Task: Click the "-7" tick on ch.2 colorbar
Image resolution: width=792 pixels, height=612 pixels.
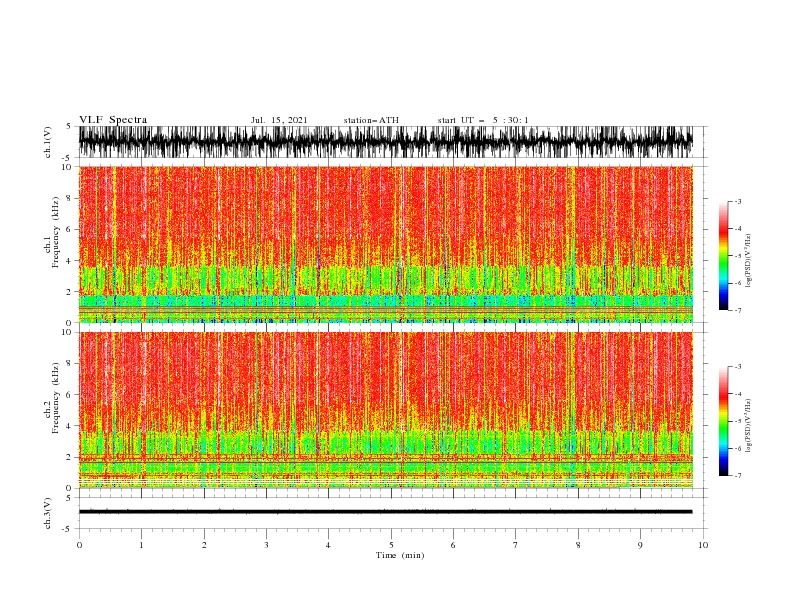Action: pyautogui.click(x=737, y=475)
